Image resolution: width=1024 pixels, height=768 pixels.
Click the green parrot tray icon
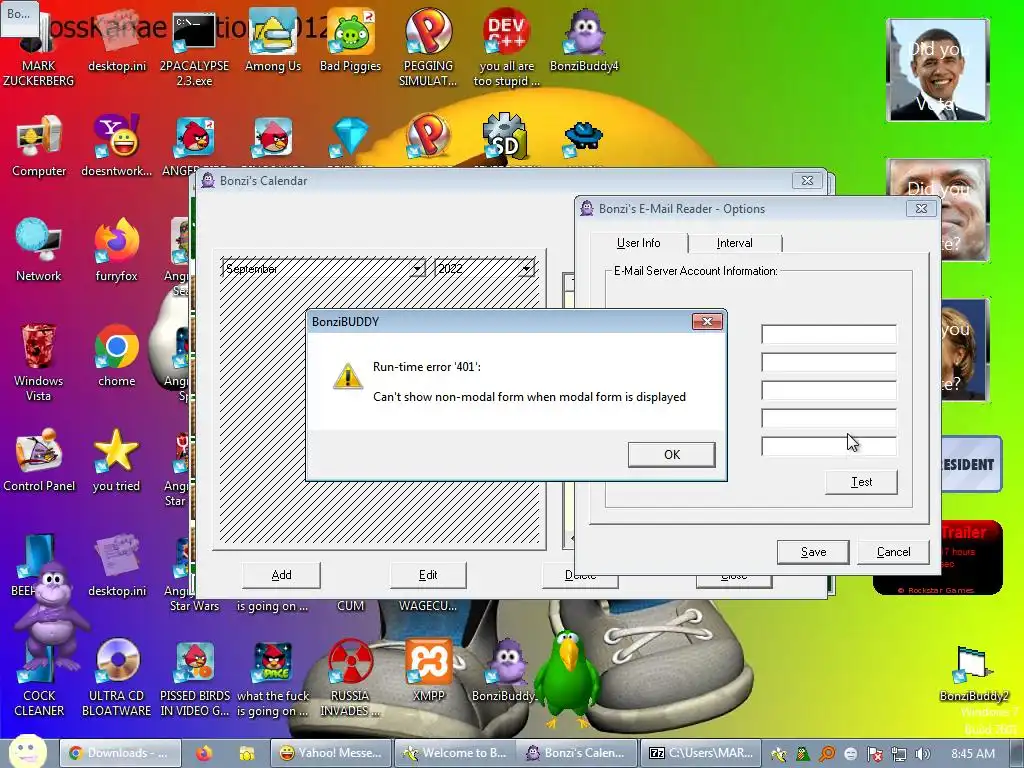(x=803, y=754)
